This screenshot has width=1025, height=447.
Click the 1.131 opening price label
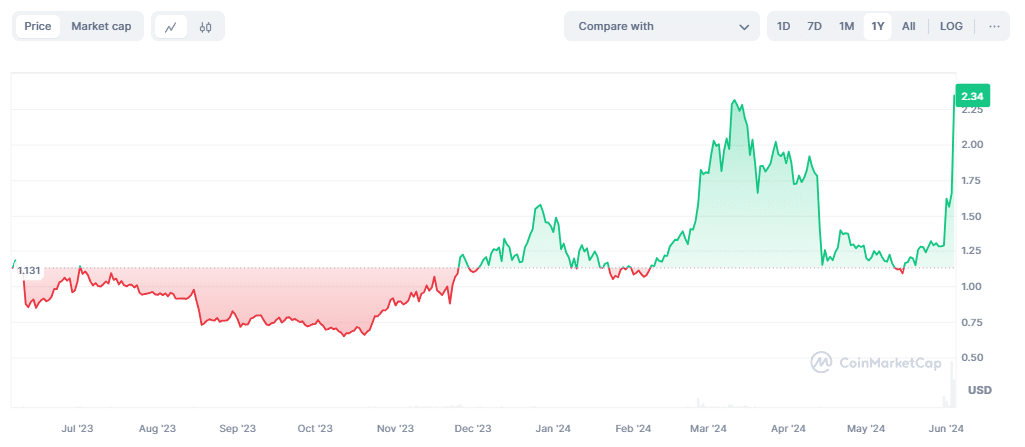[29, 270]
